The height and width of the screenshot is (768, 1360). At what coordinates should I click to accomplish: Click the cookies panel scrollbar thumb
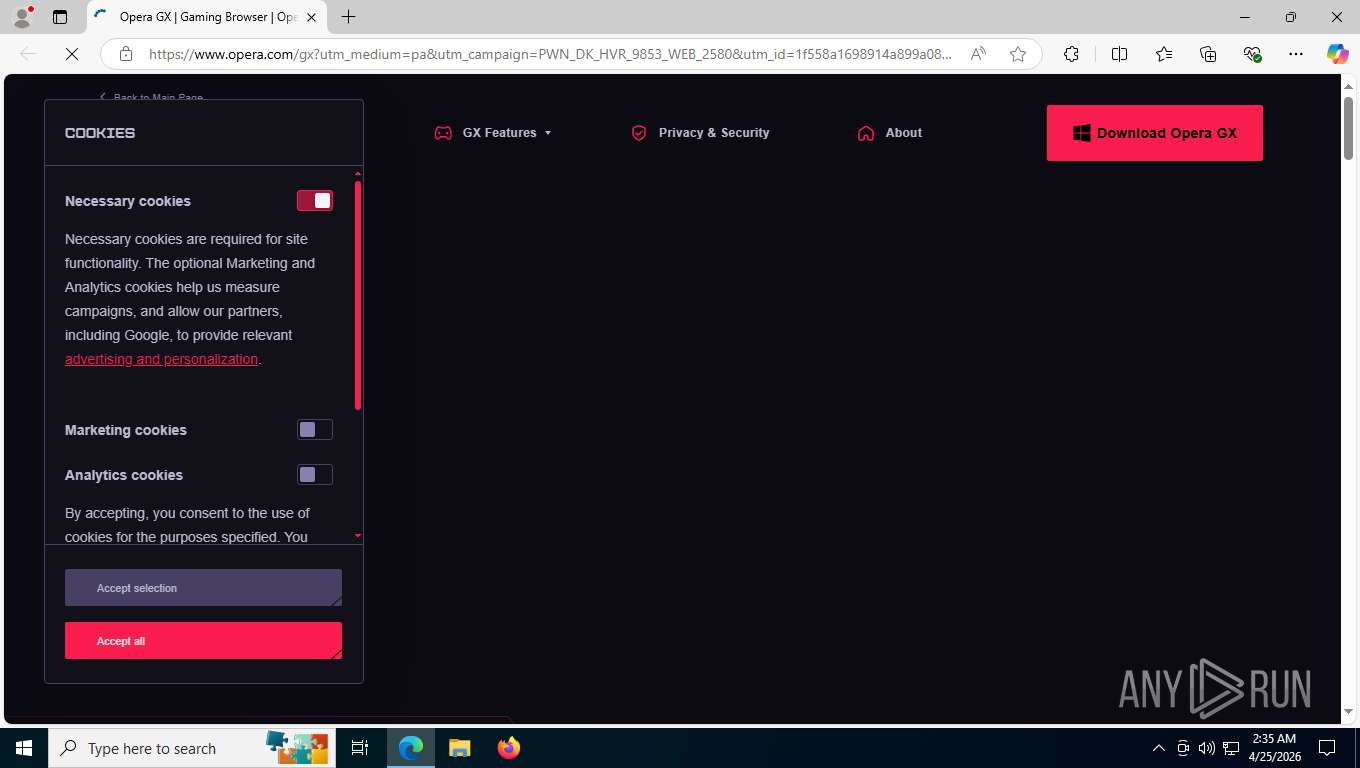pyautogui.click(x=358, y=295)
